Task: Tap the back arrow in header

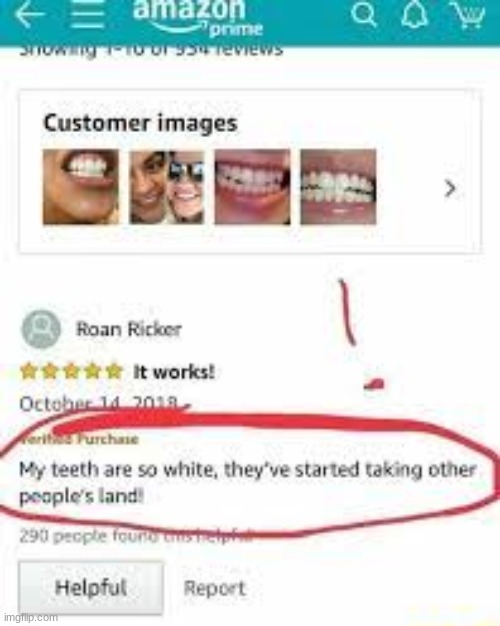Action: tap(30, 14)
